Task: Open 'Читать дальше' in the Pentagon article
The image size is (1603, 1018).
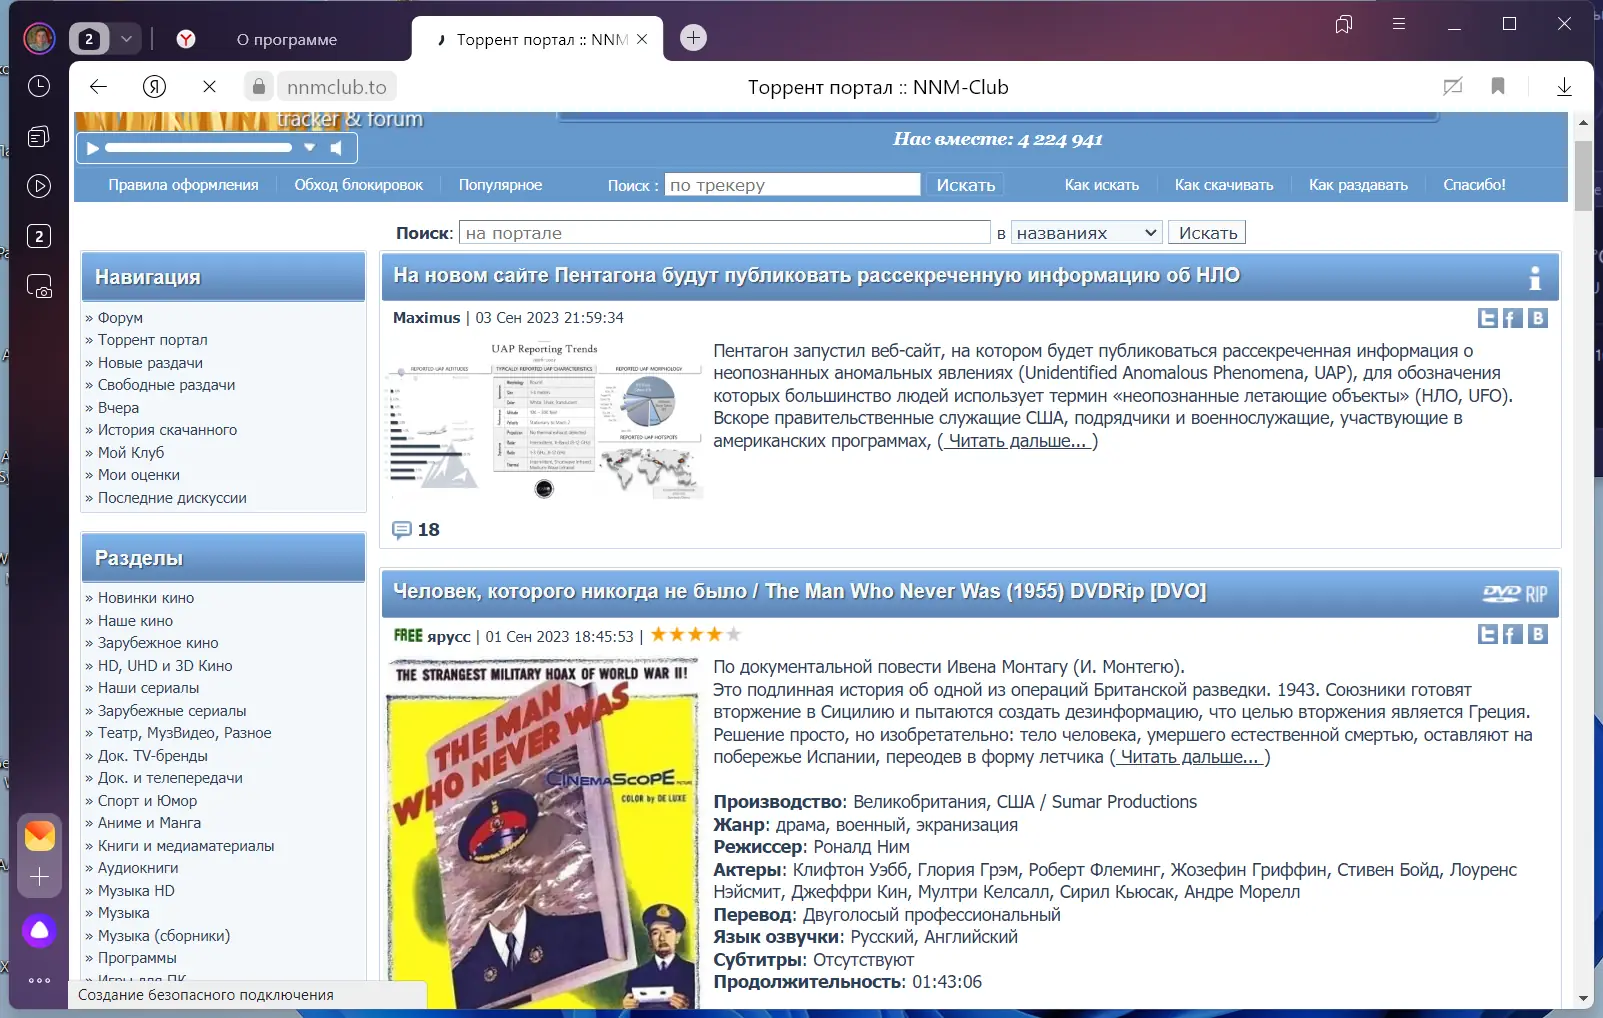Action: [x=1017, y=441]
